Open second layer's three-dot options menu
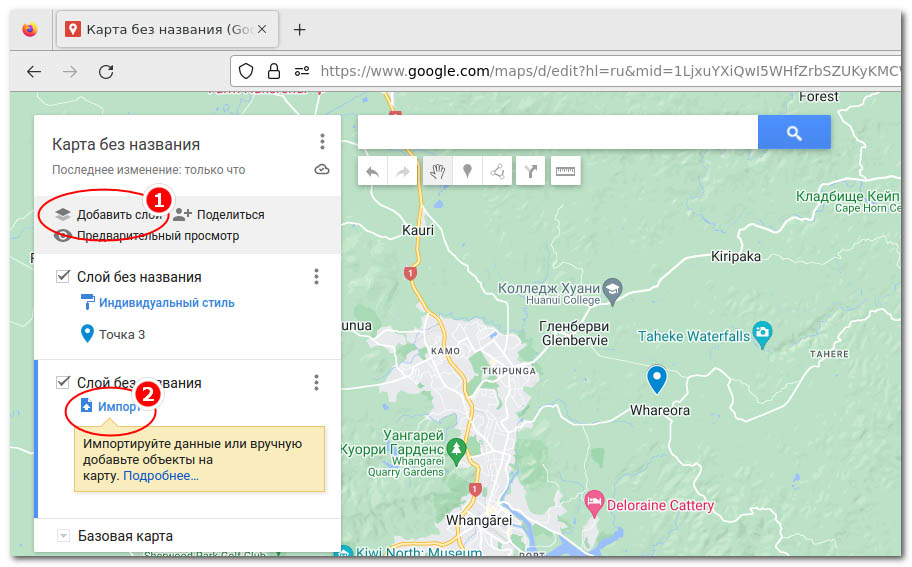Image resolution: width=912 pixels, height=567 pixels. pos(316,383)
